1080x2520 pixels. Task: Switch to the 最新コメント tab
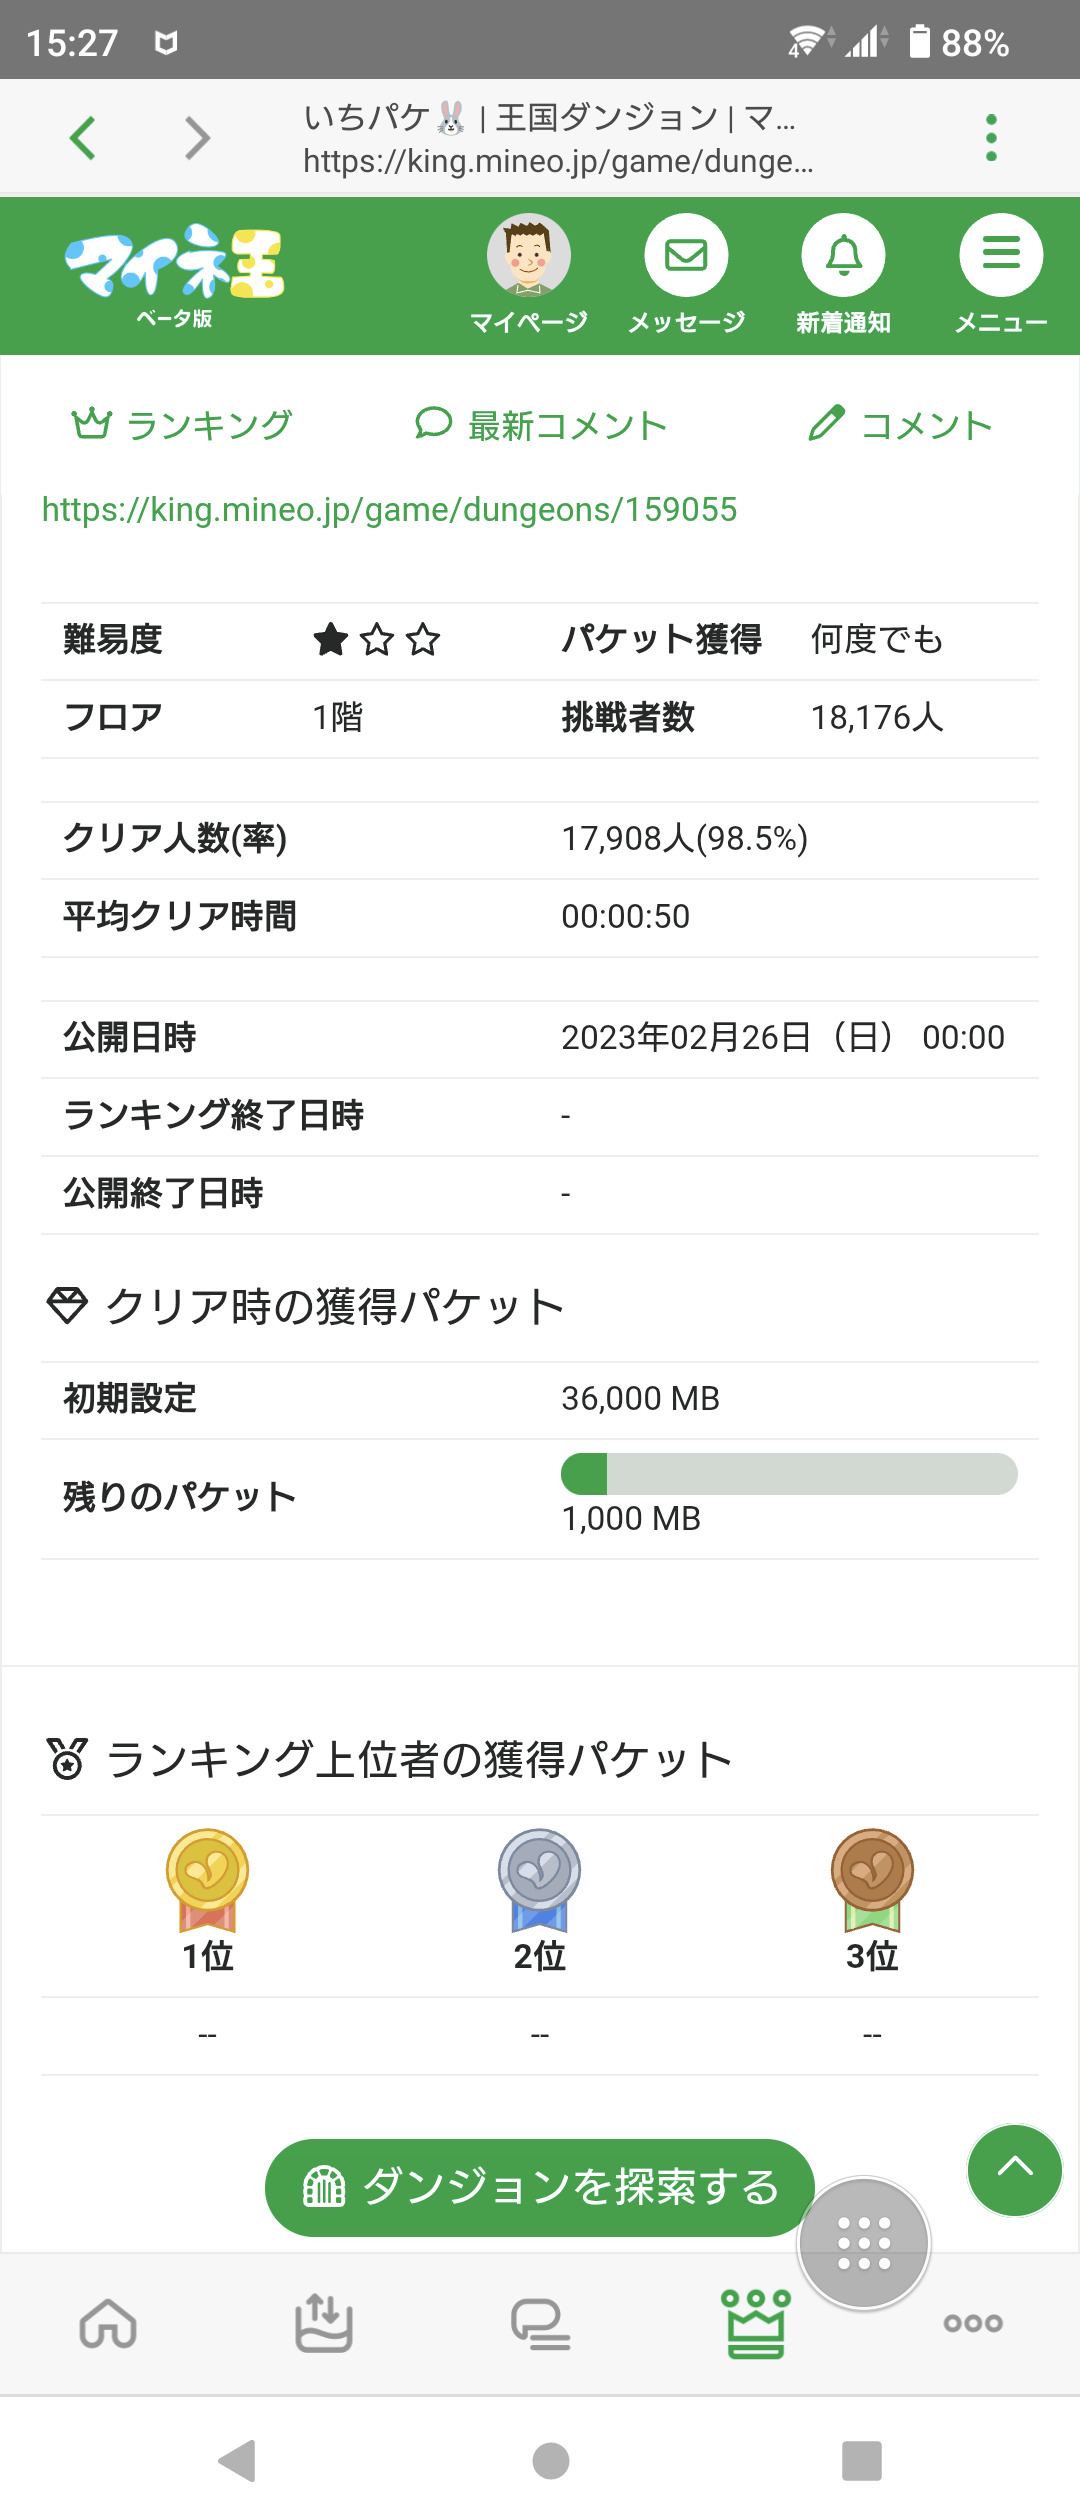pyautogui.click(x=541, y=425)
